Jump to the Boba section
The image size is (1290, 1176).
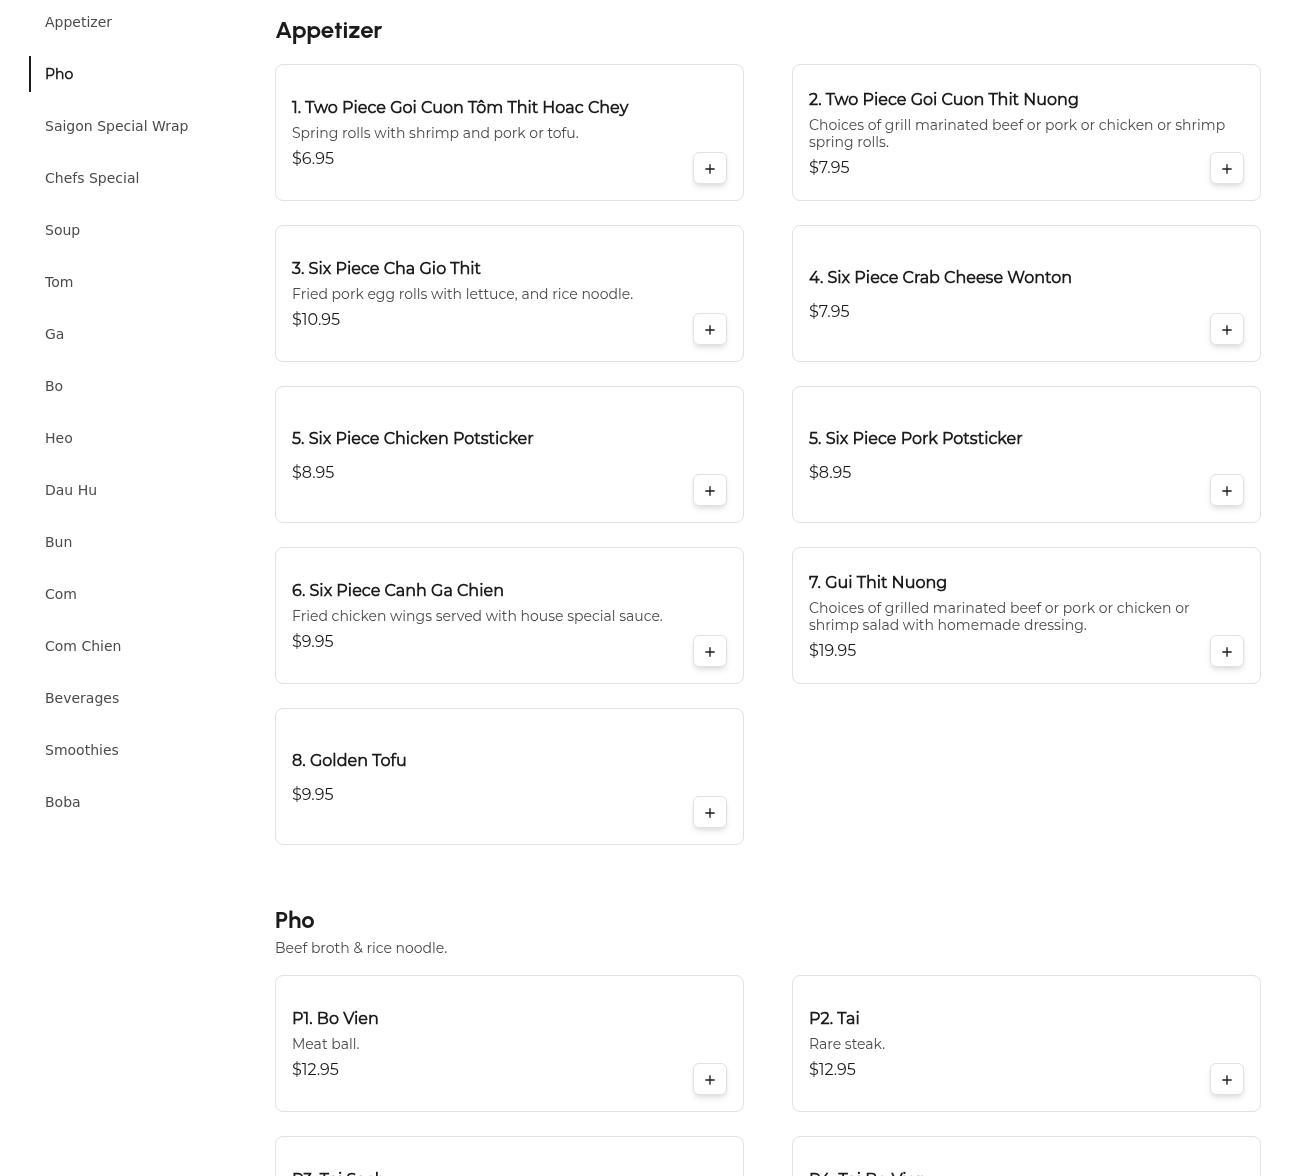pyautogui.click(x=62, y=802)
